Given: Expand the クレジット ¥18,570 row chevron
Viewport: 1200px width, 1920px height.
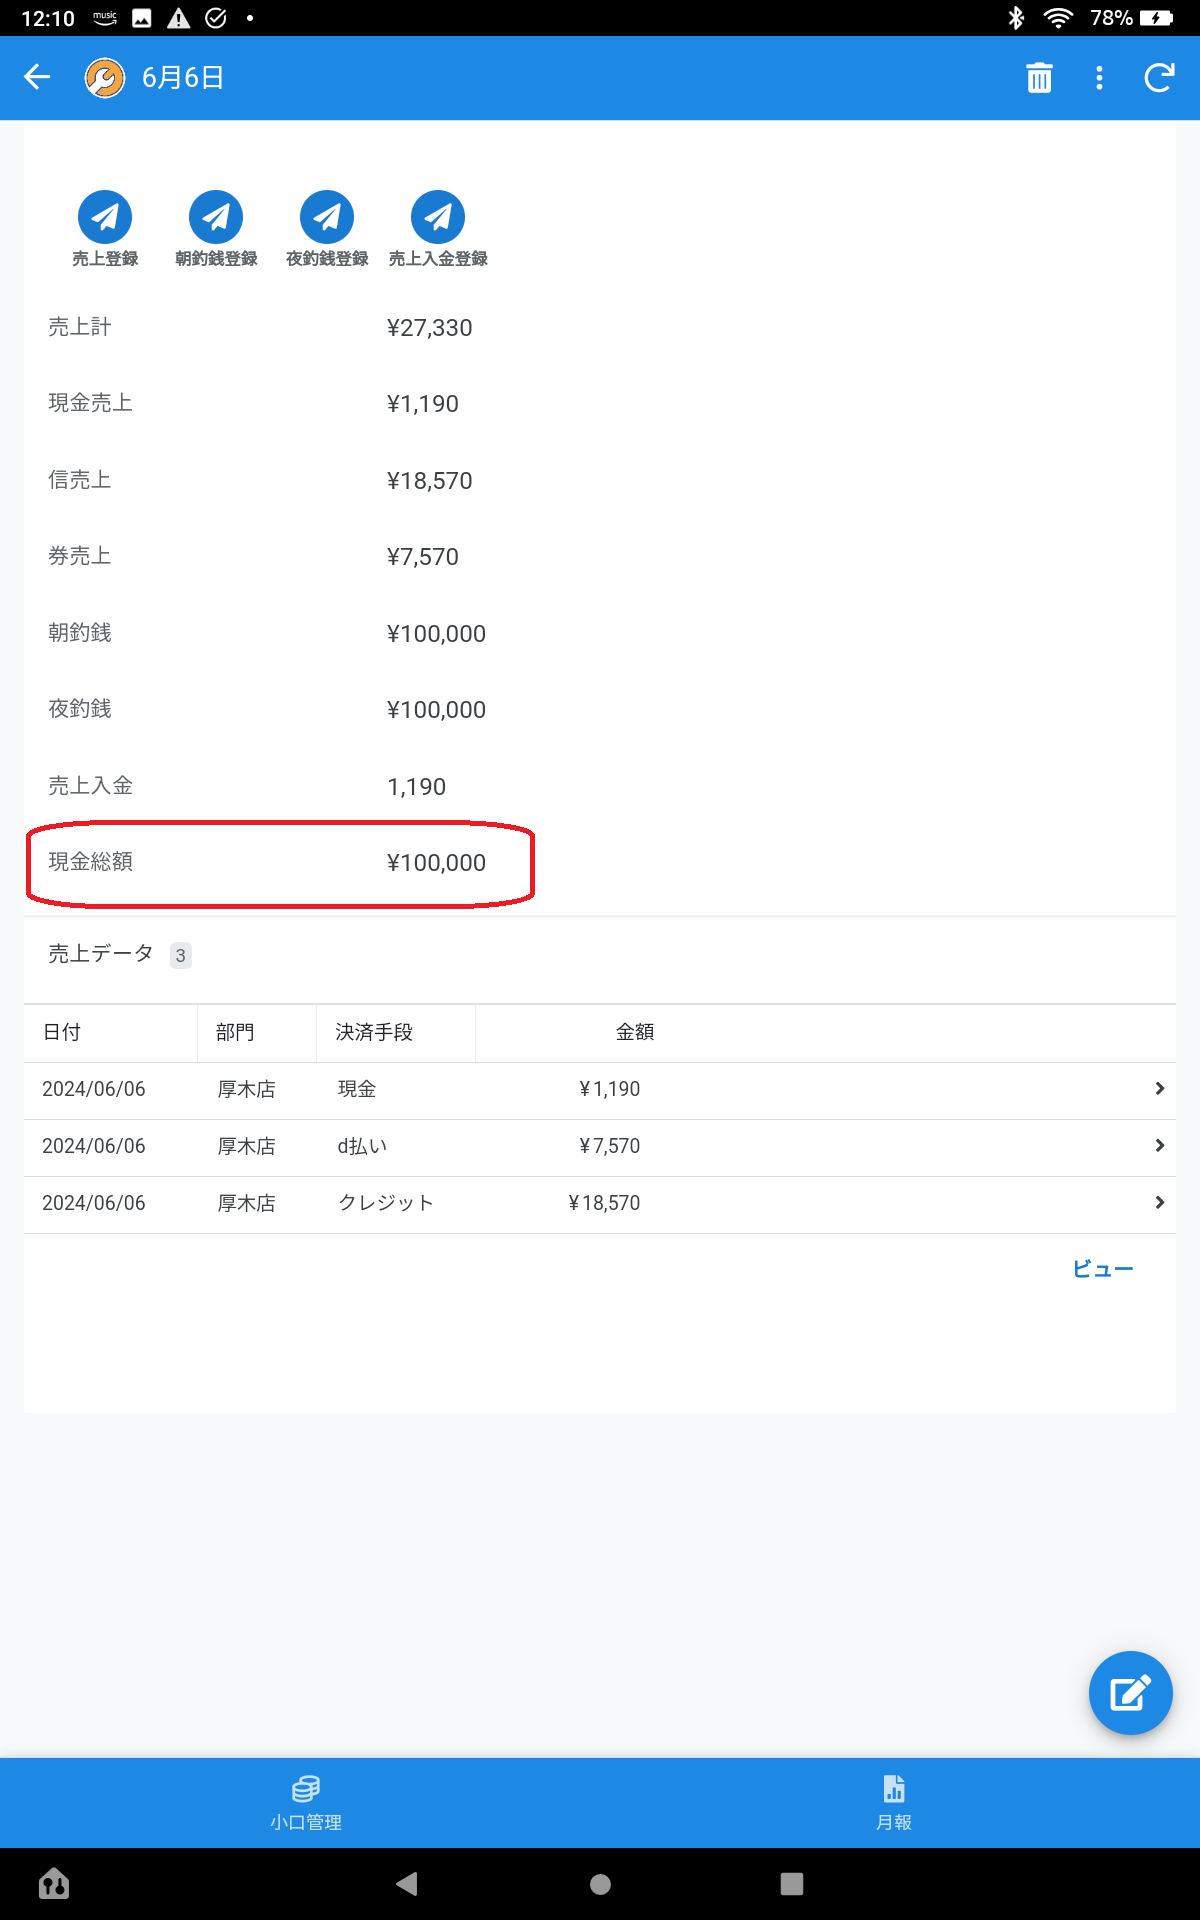Looking at the screenshot, I should (1159, 1202).
